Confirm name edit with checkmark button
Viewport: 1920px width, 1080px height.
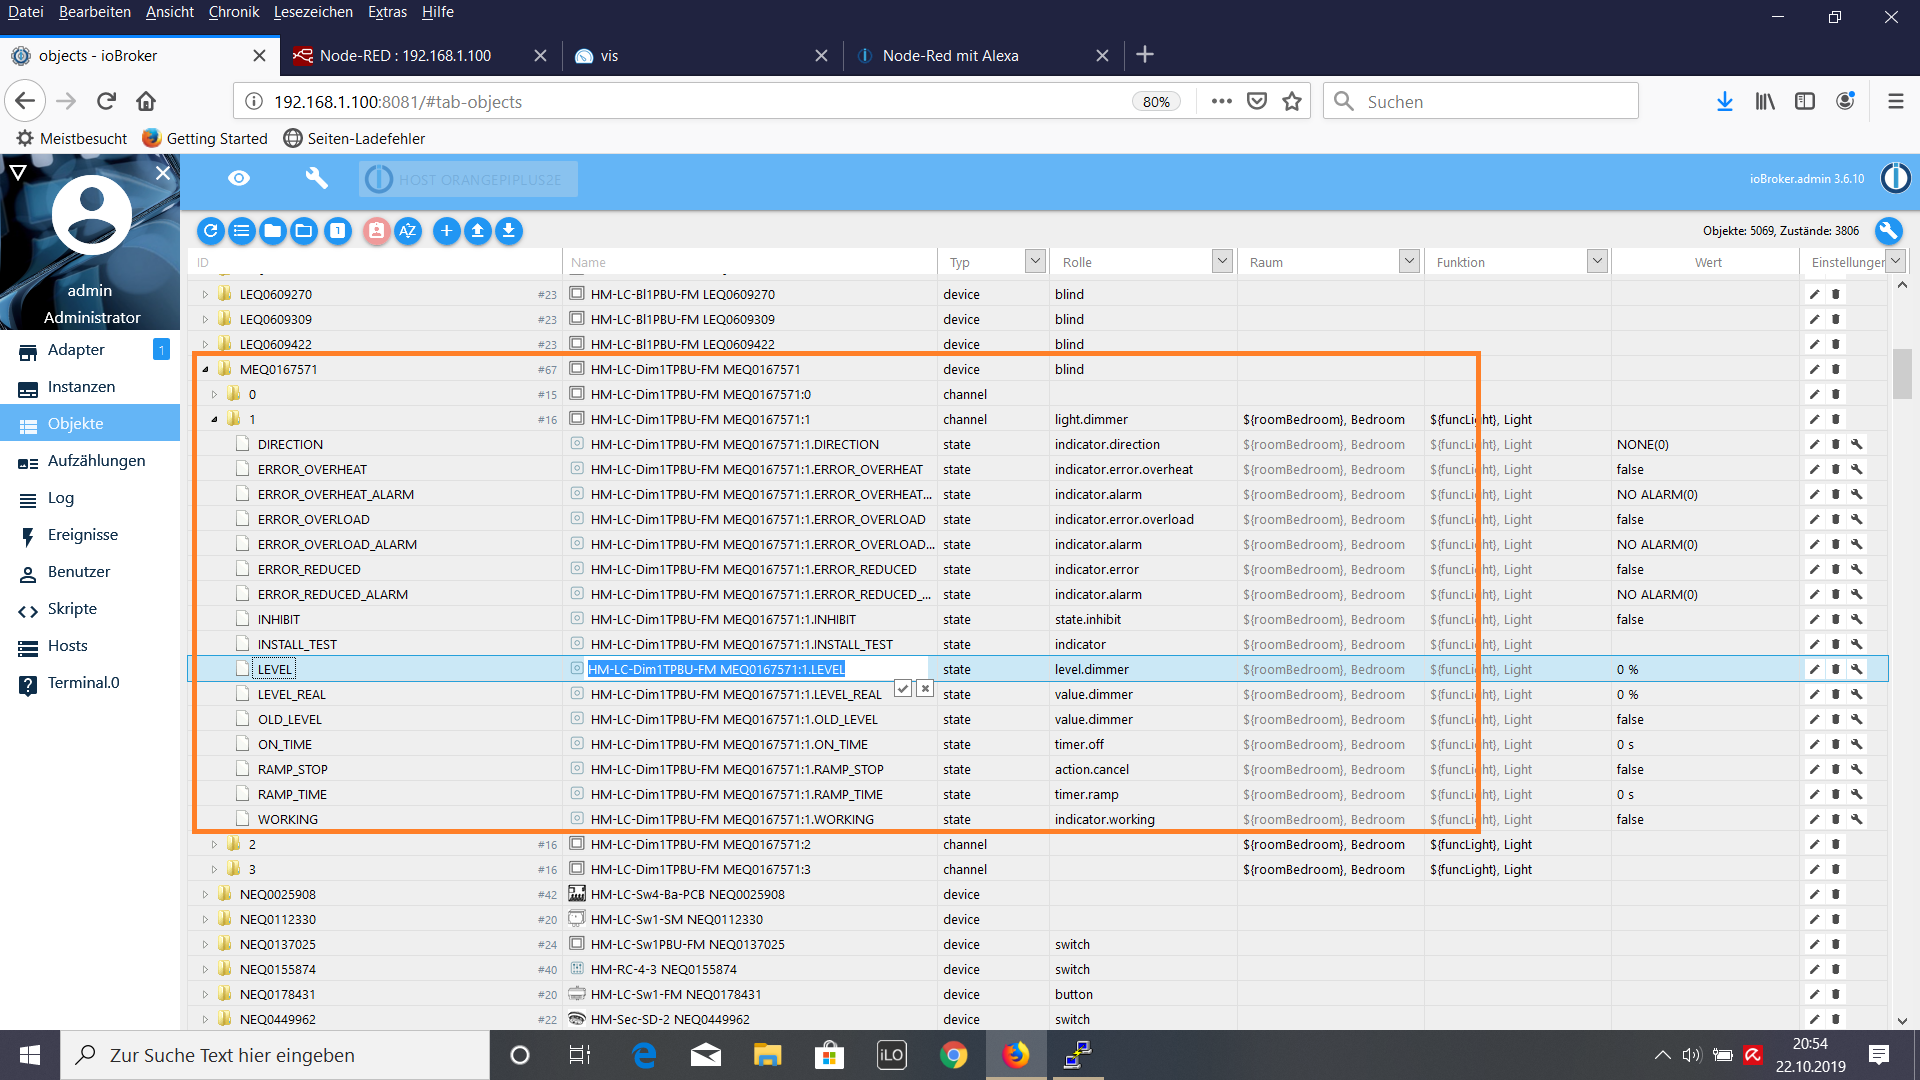pos(902,688)
